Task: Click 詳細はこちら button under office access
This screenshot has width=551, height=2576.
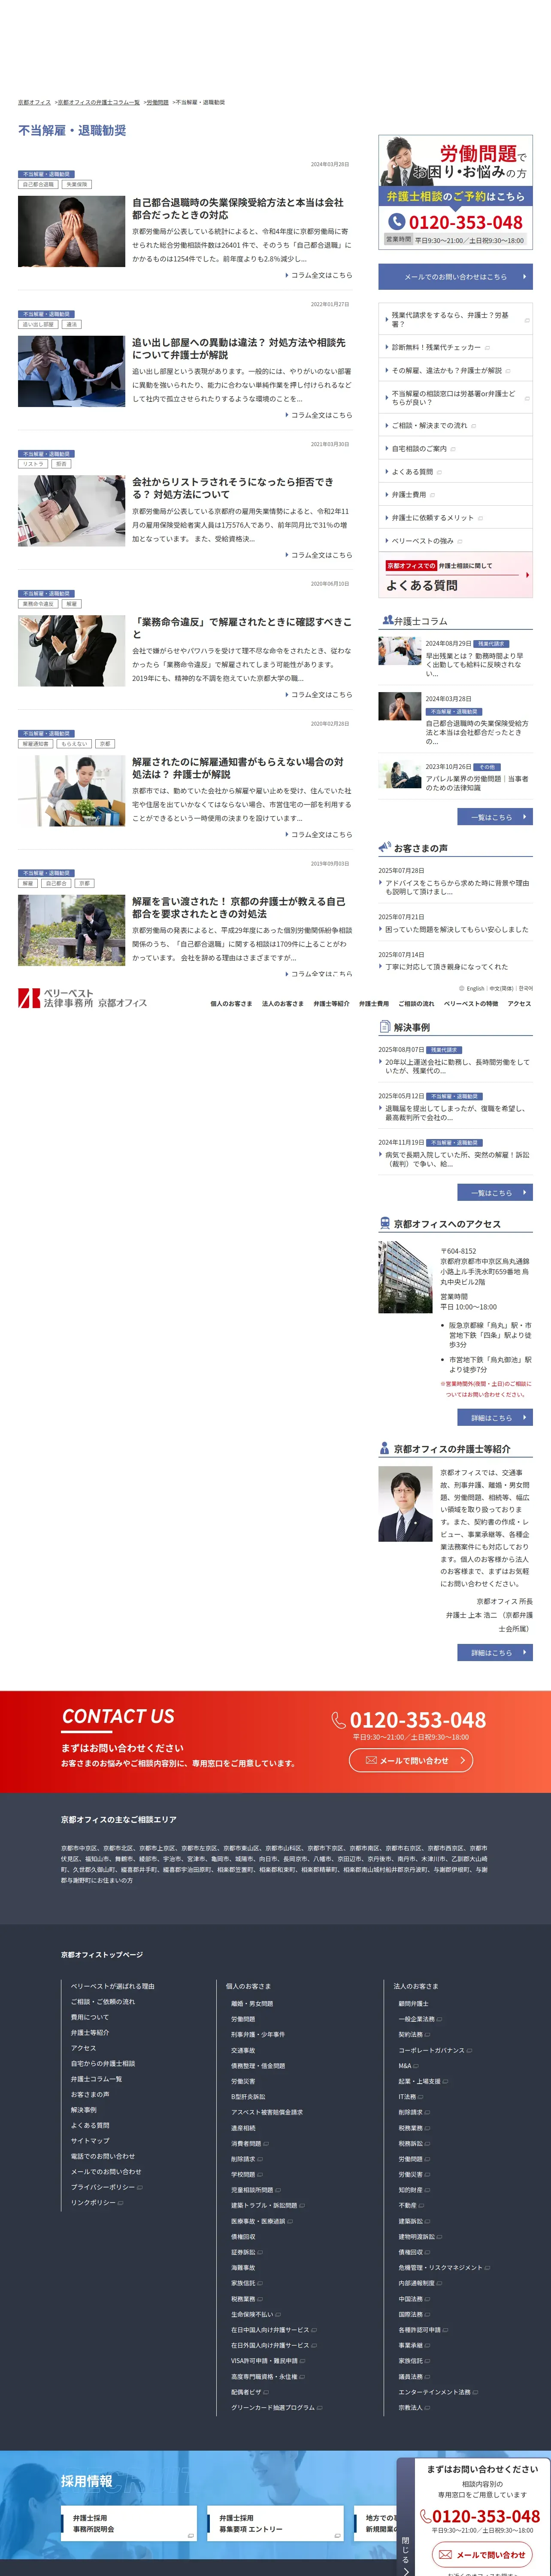Action: click(495, 1417)
